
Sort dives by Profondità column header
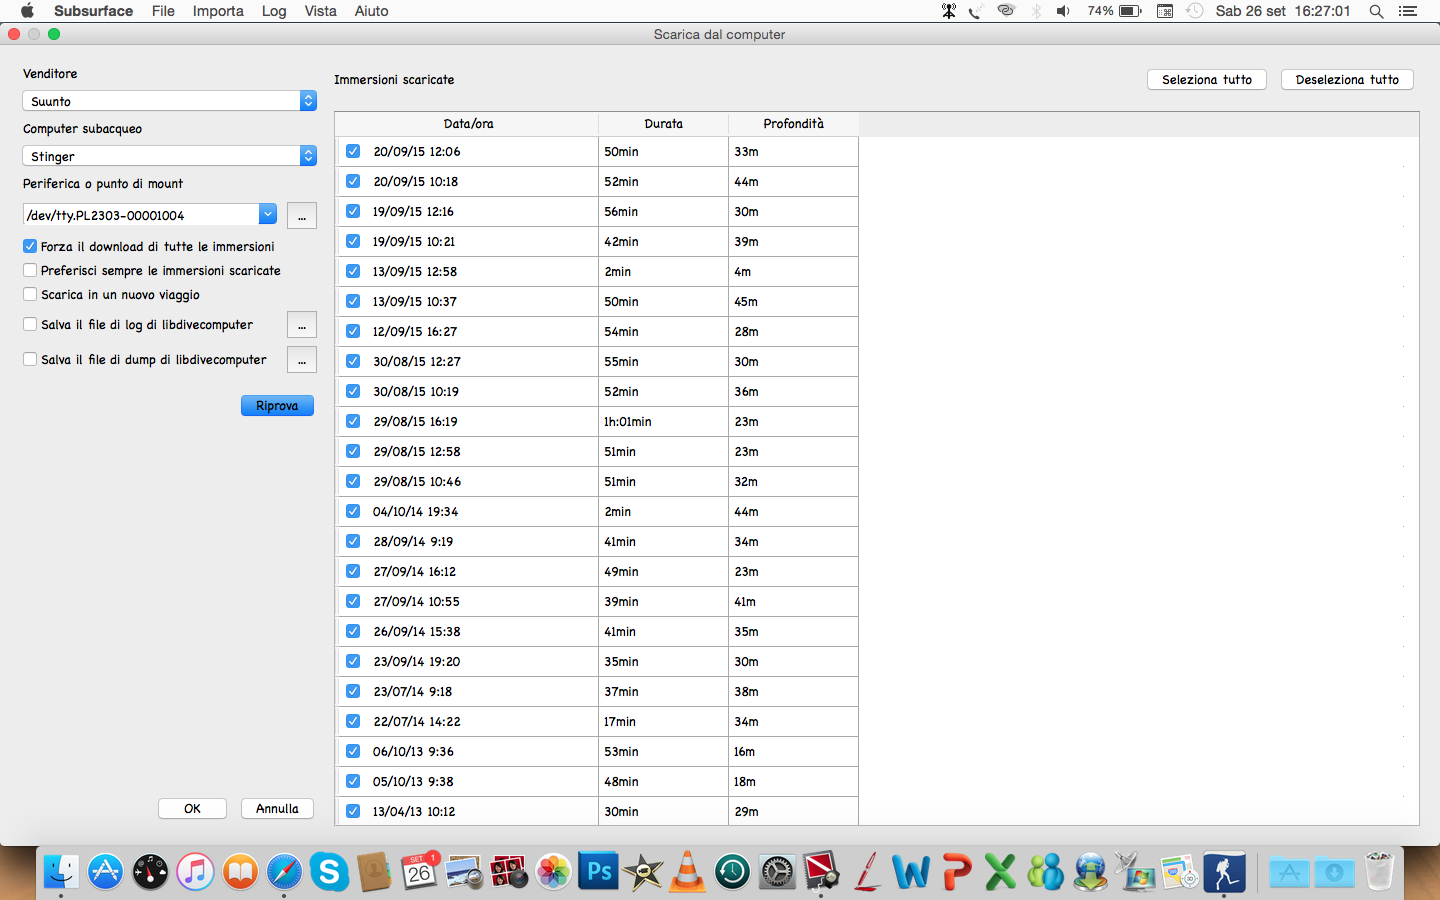(x=793, y=124)
